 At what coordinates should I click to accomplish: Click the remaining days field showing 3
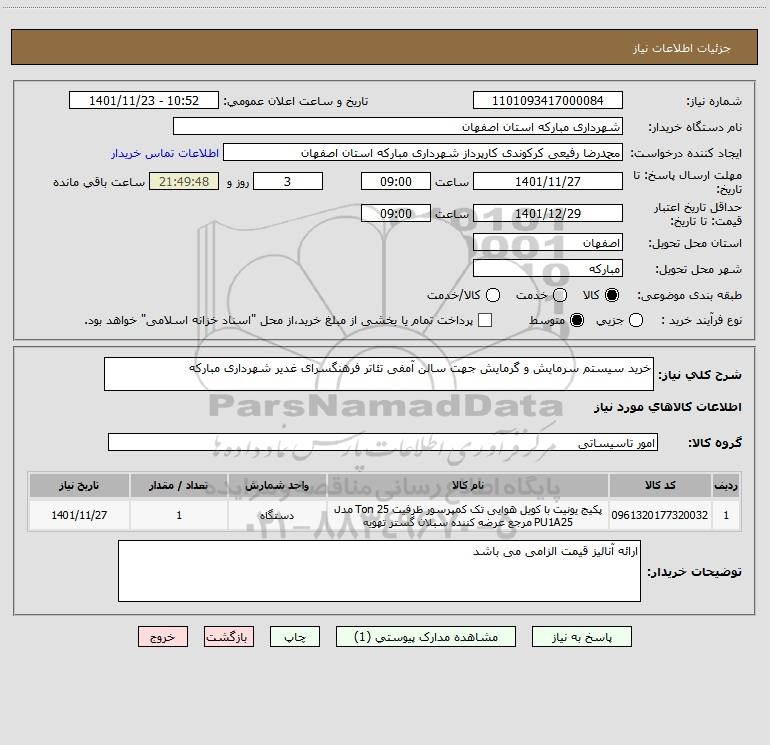pyautogui.click(x=287, y=181)
